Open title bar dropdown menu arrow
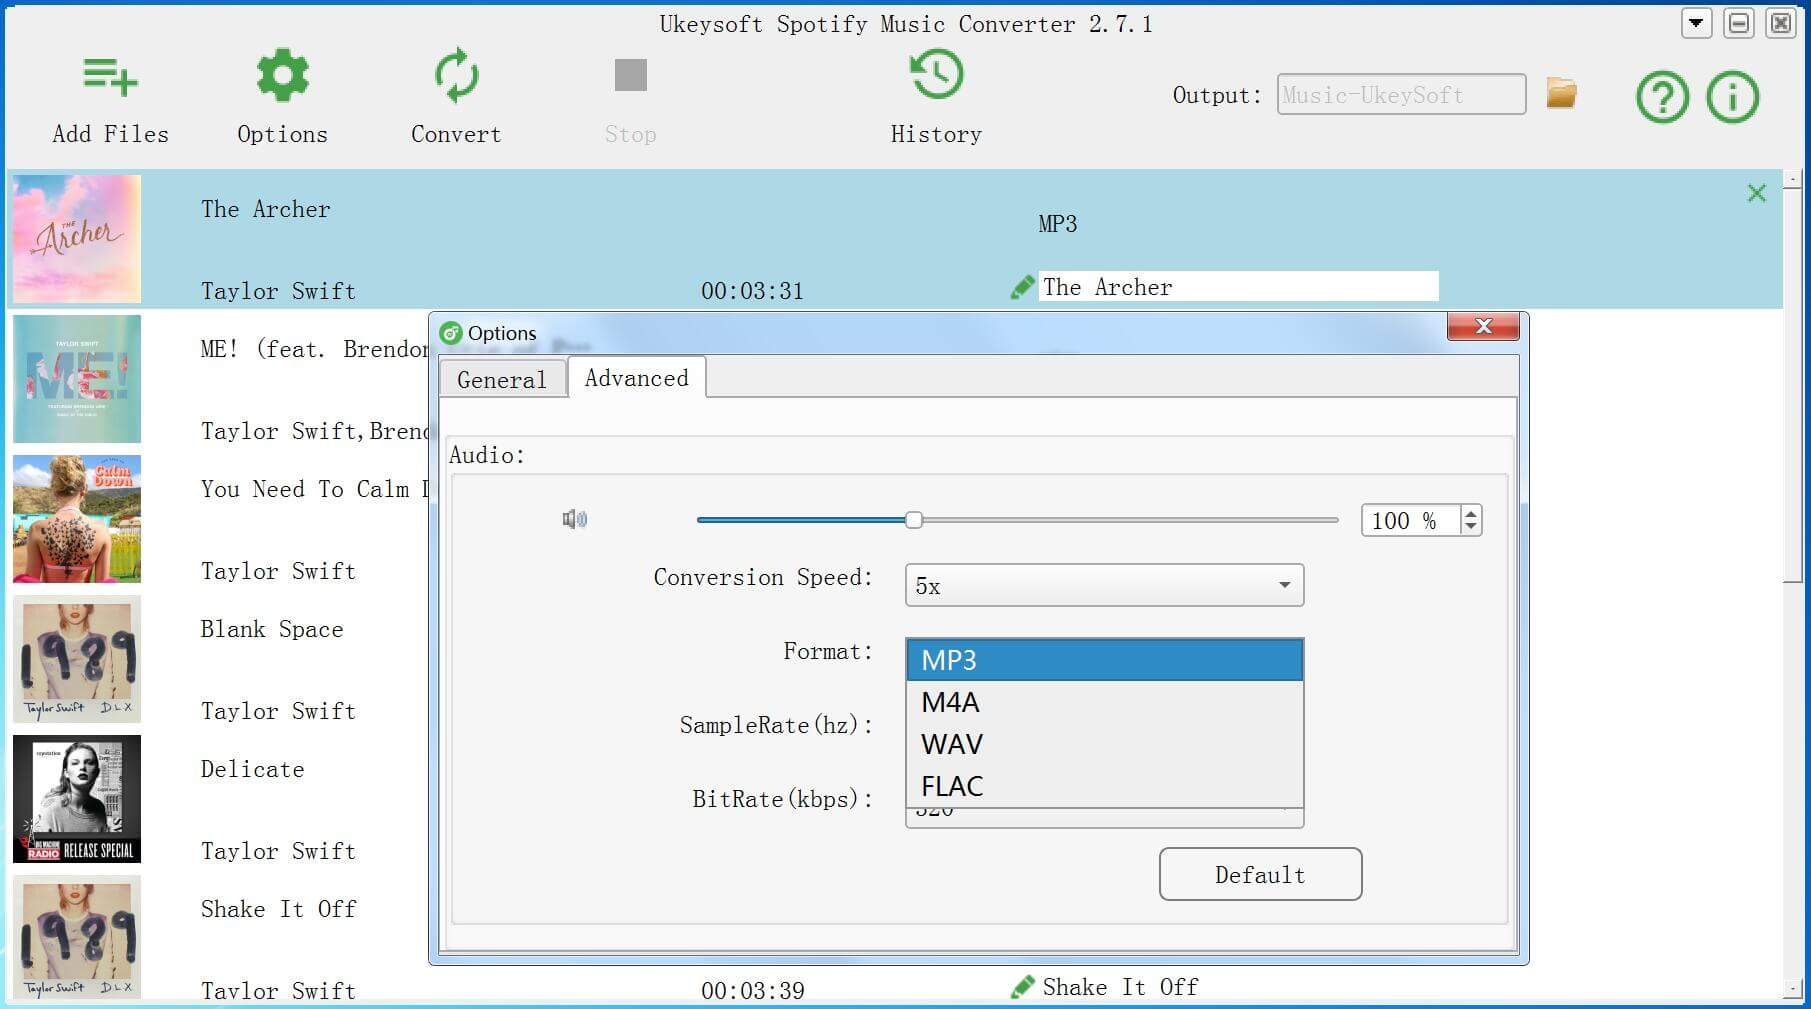The height and width of the screenshot is (1009, 1811). [1696, 23]
